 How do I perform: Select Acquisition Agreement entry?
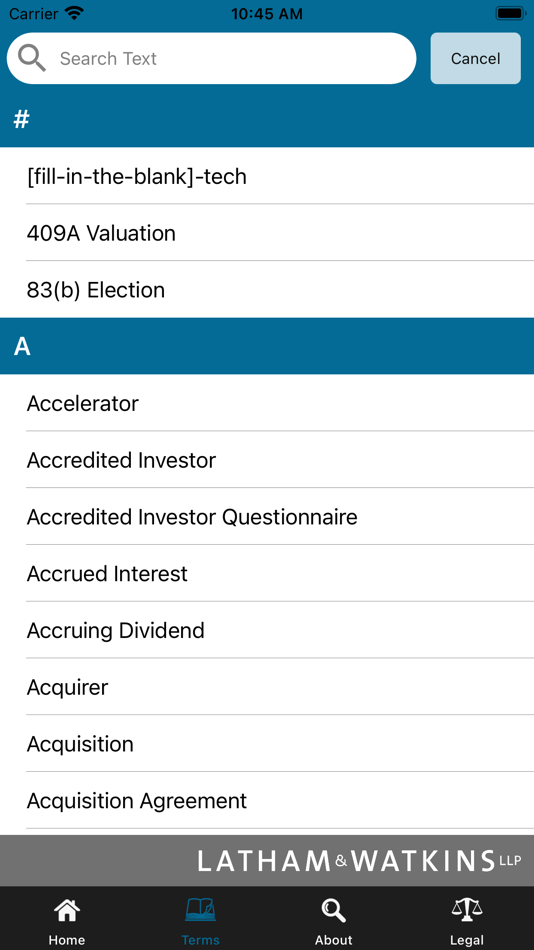click(x=267, y=801)
